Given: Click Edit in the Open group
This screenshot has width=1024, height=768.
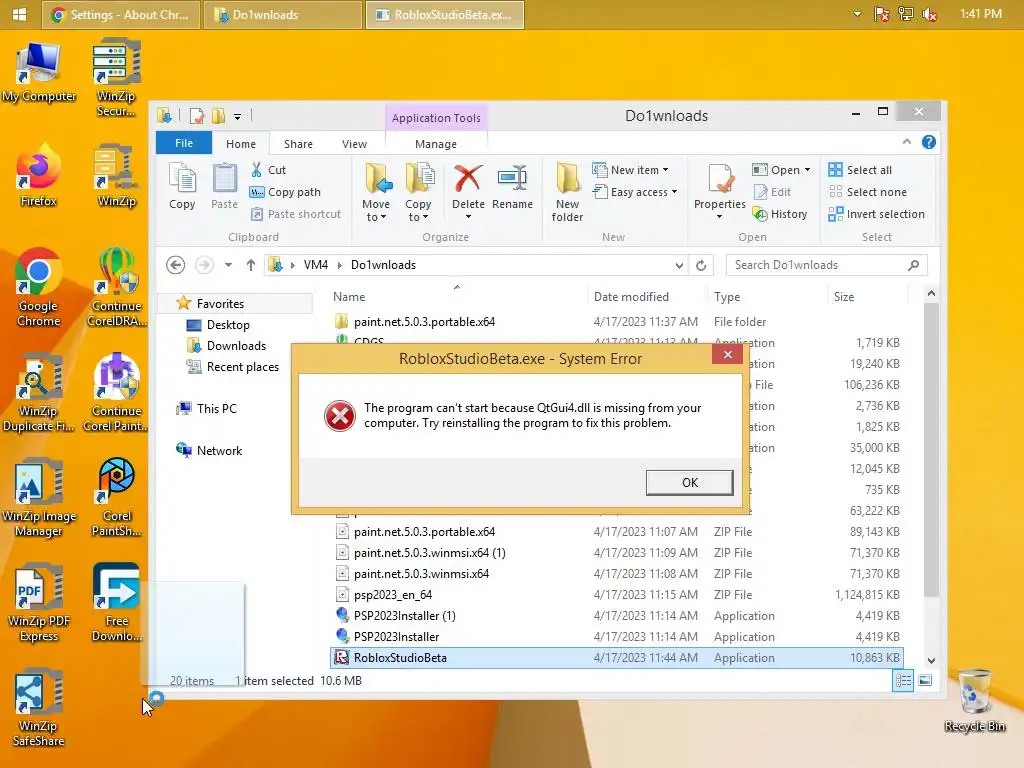Looking at the screenshot, I should 773,192.
